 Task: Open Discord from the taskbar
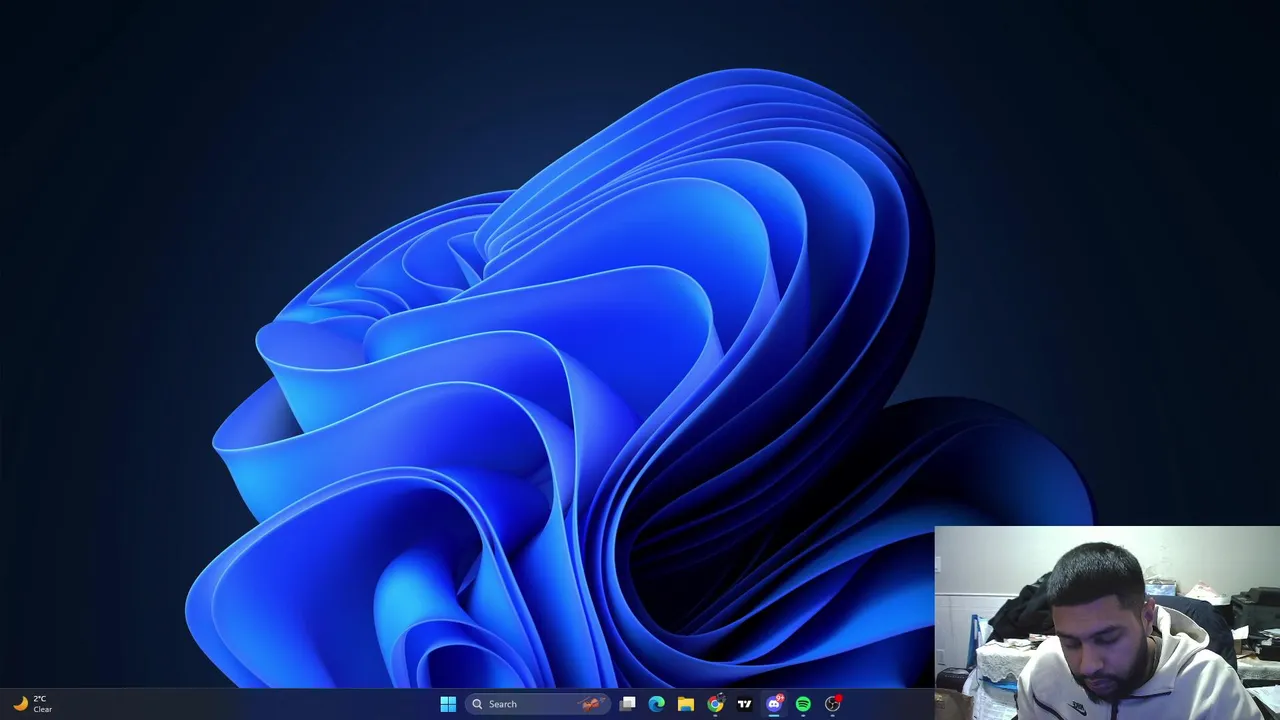click(x=774, y=704)
